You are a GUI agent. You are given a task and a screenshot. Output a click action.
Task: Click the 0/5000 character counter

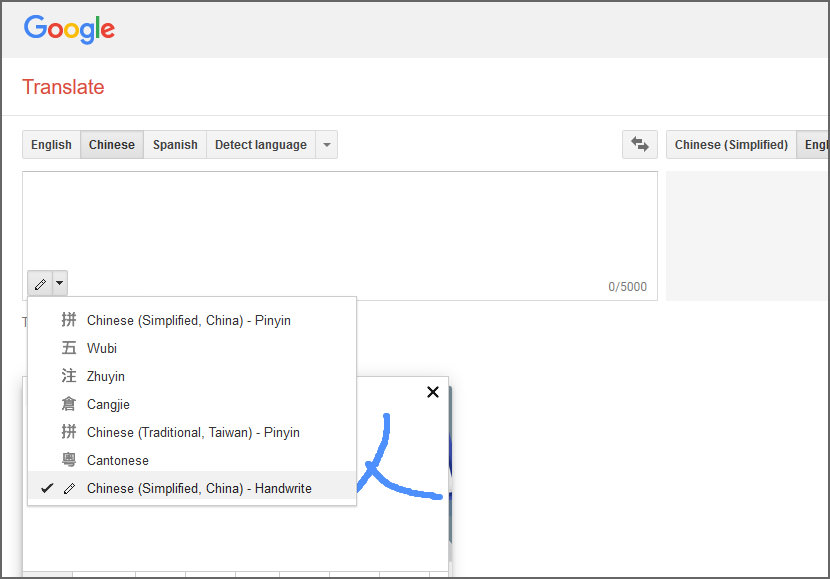click(x=627, y=287)
